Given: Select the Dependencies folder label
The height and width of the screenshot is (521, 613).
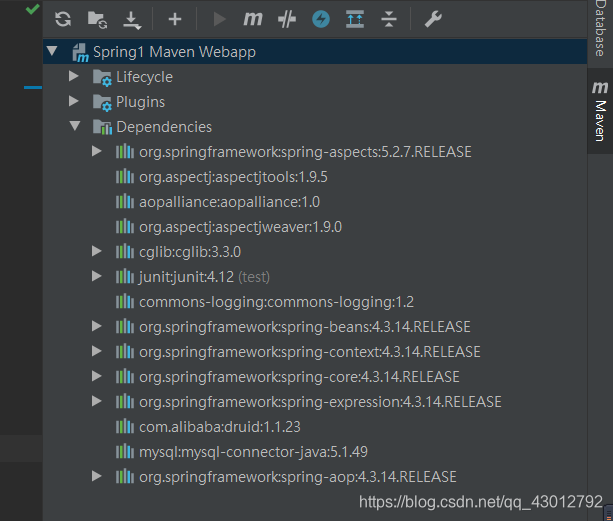Looking at the screenshot, I should coord(164,127).
